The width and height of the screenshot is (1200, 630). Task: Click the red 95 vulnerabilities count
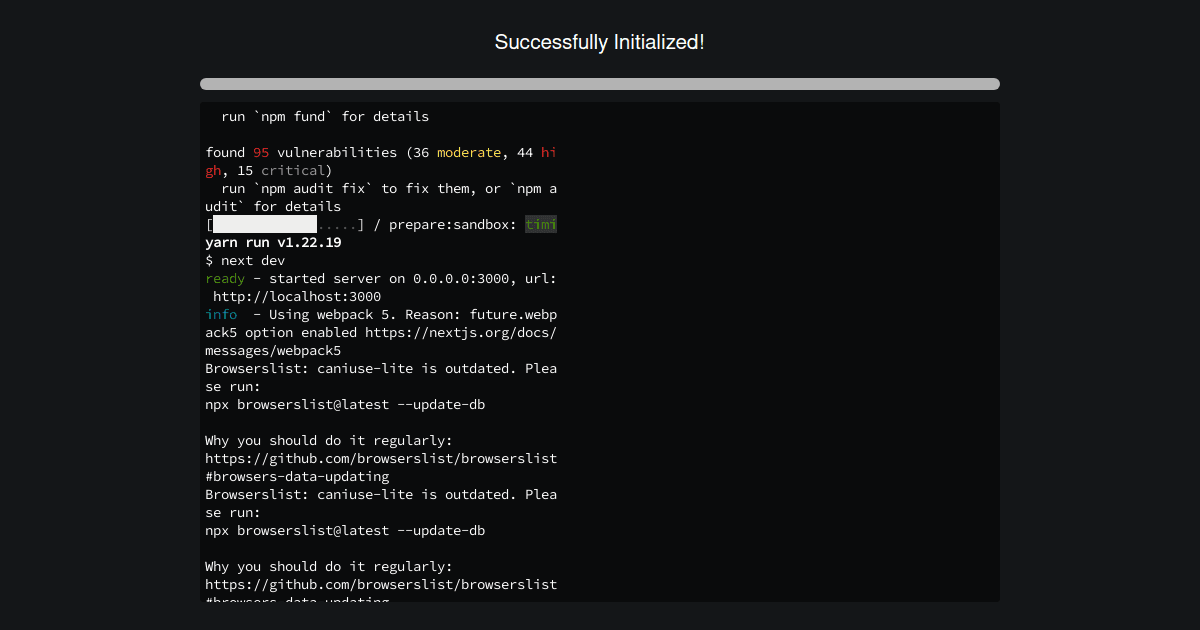tap(261, 152)
